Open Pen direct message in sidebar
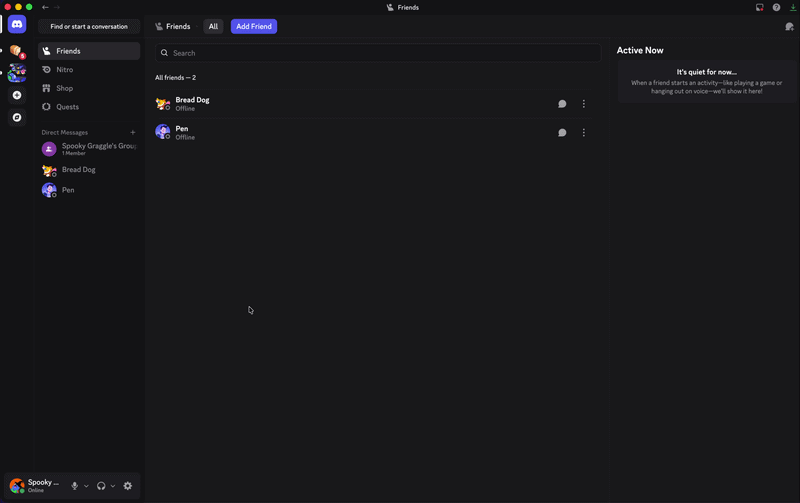Screen dimensions: 800x503 tap(89, 190)
